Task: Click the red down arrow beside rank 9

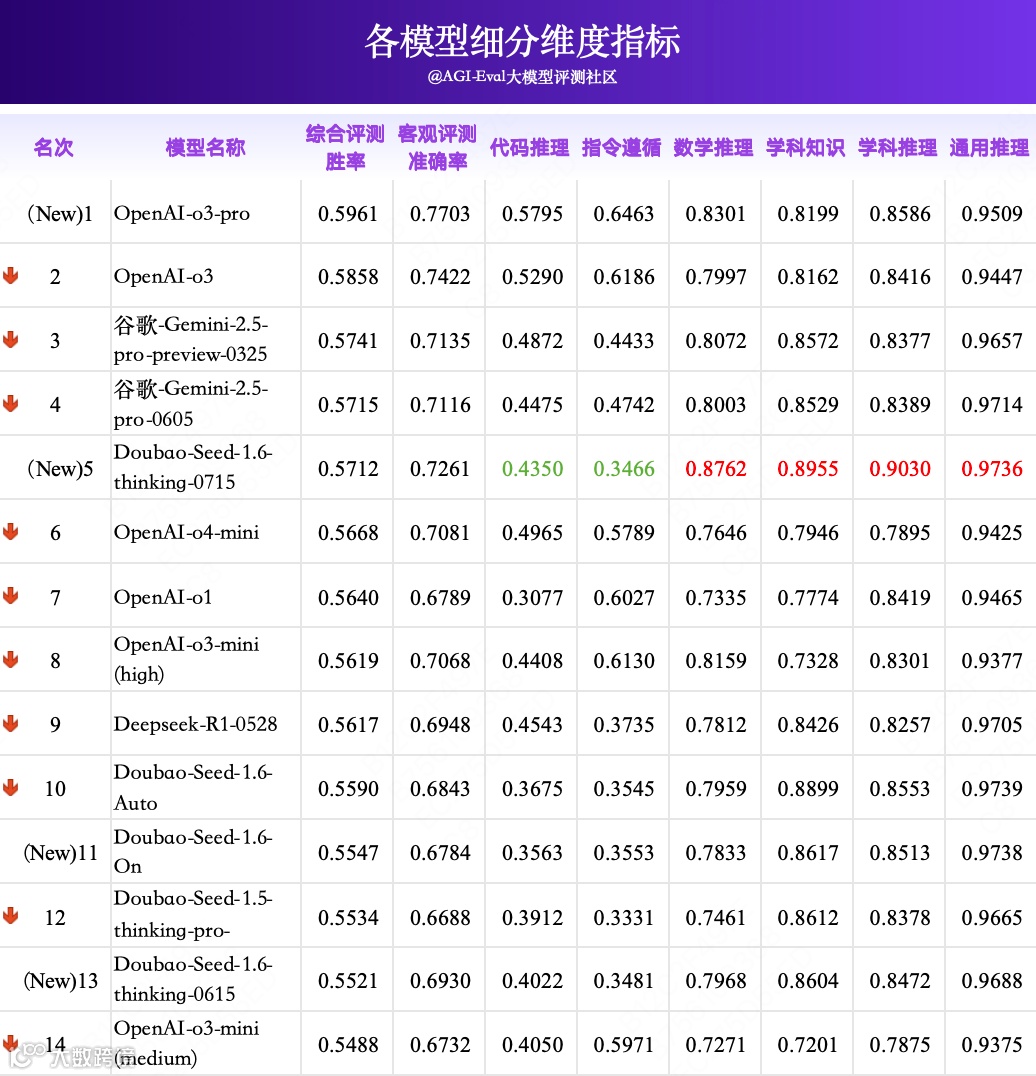Action: pyautogui.click(x=10, y=723)
